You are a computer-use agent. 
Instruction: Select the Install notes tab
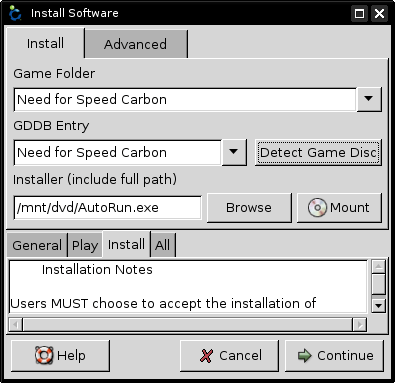(x=126, y=244)
